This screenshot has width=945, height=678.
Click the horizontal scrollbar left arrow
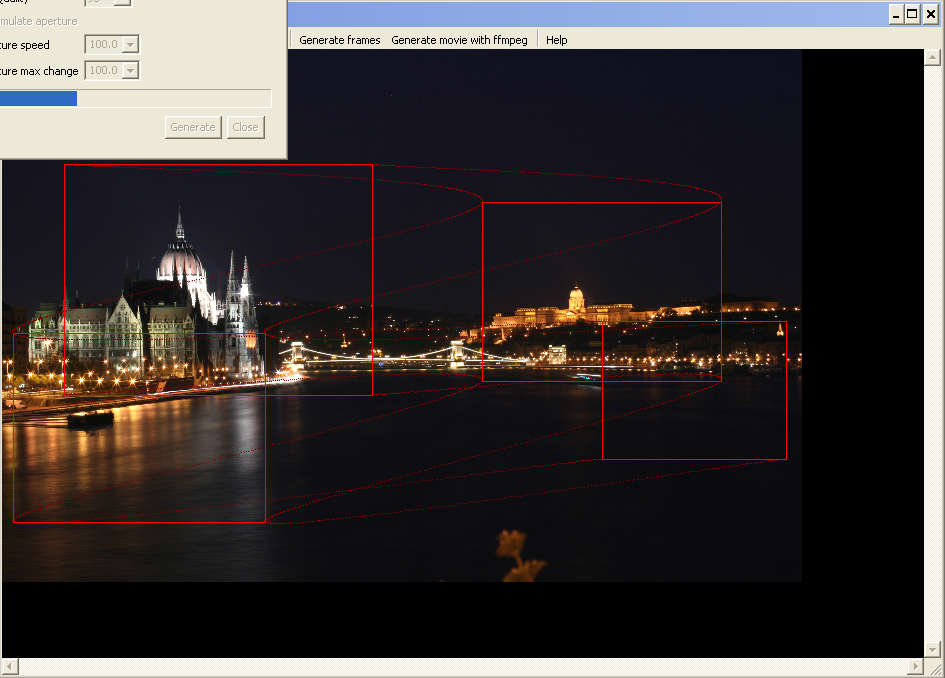[x=10, y=667]
